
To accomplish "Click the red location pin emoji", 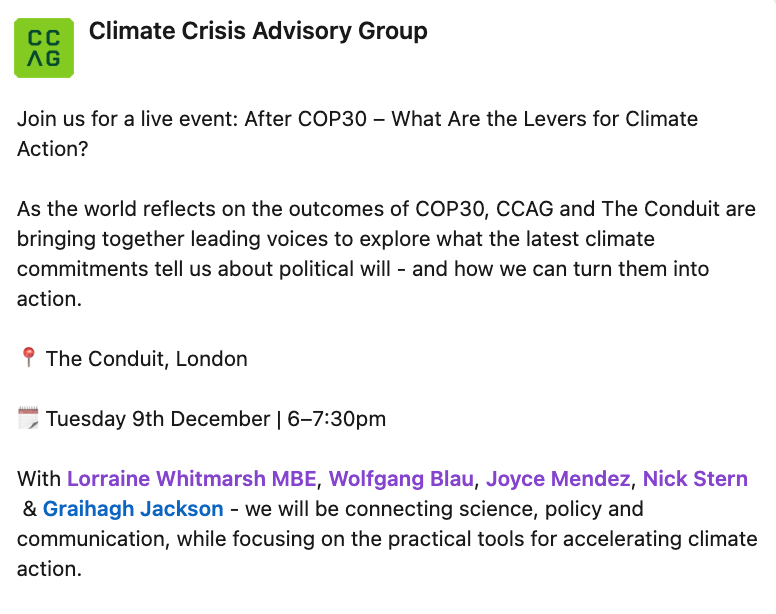I will pyautogui.click(x=28, y=359).
